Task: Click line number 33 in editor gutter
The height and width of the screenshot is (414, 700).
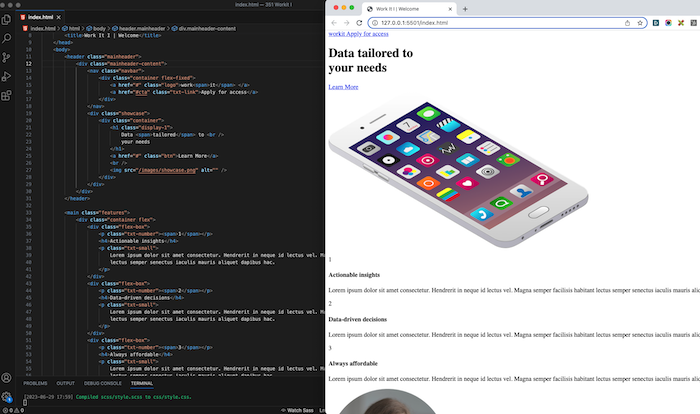Action: click(29, 213)
